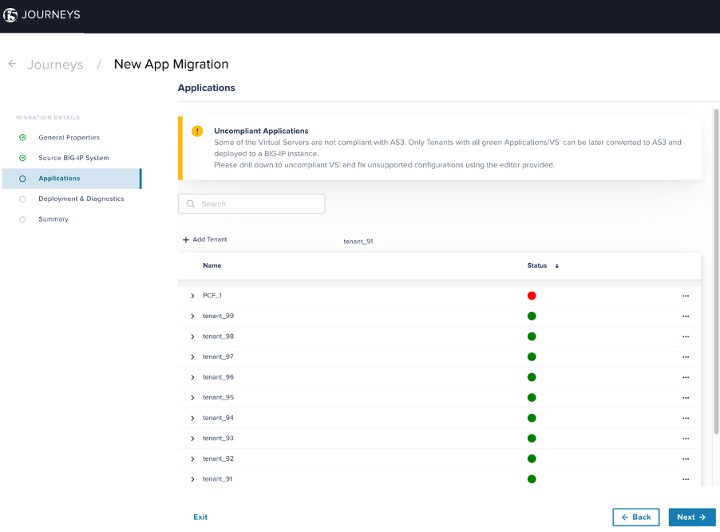
Task: Open the more options menu for tenant_95
Action: pyautogui.click(x=685, y=398)
